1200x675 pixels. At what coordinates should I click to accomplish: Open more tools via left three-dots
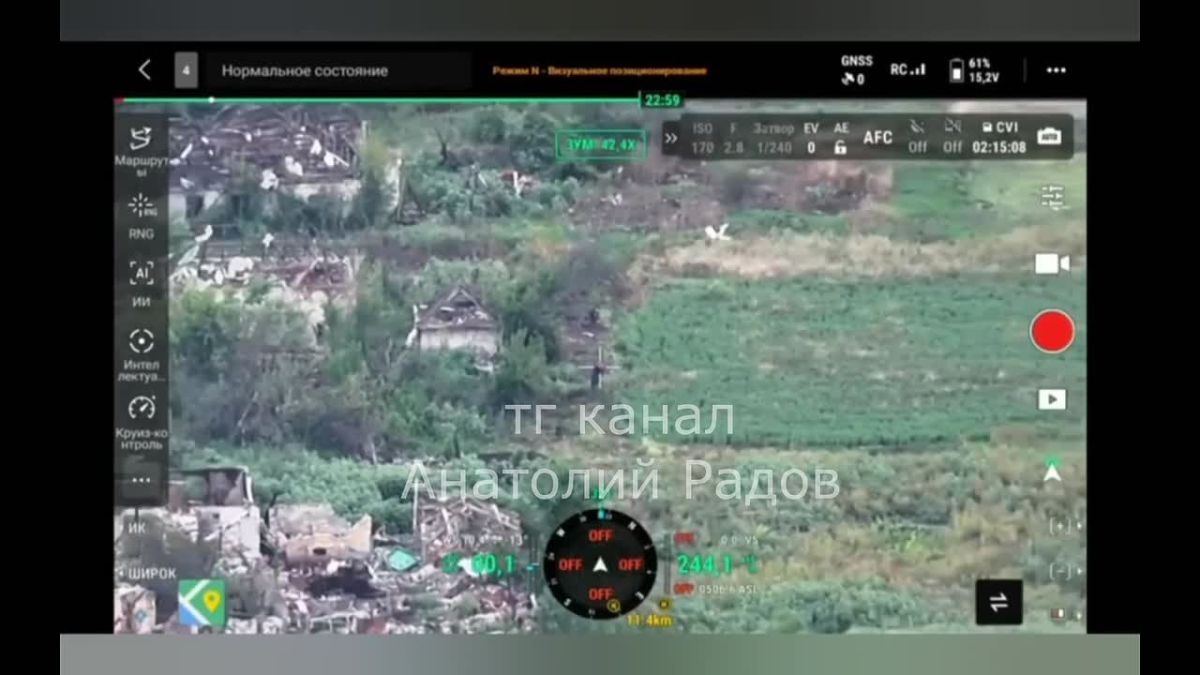(141, 481)
